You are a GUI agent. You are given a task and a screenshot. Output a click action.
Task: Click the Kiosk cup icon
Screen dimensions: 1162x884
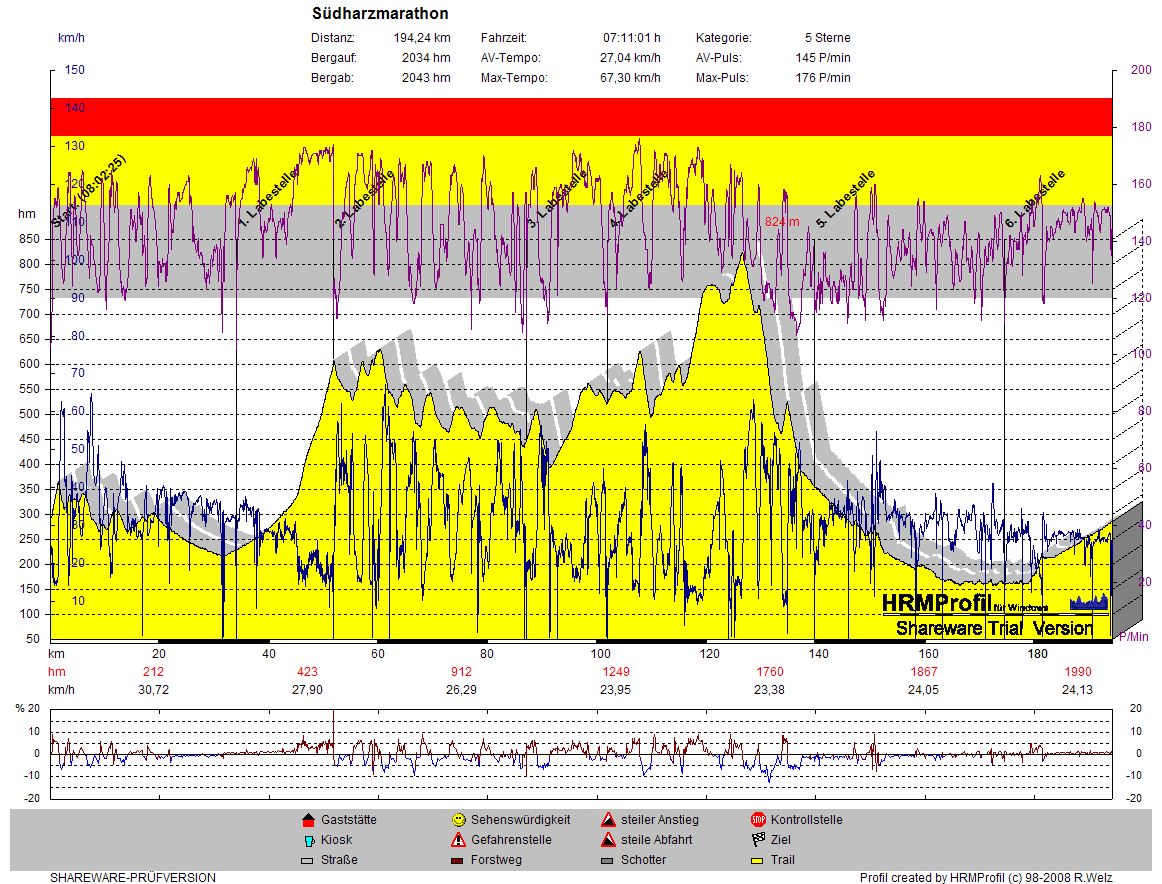pyautogui.click(x=308, y=840)
